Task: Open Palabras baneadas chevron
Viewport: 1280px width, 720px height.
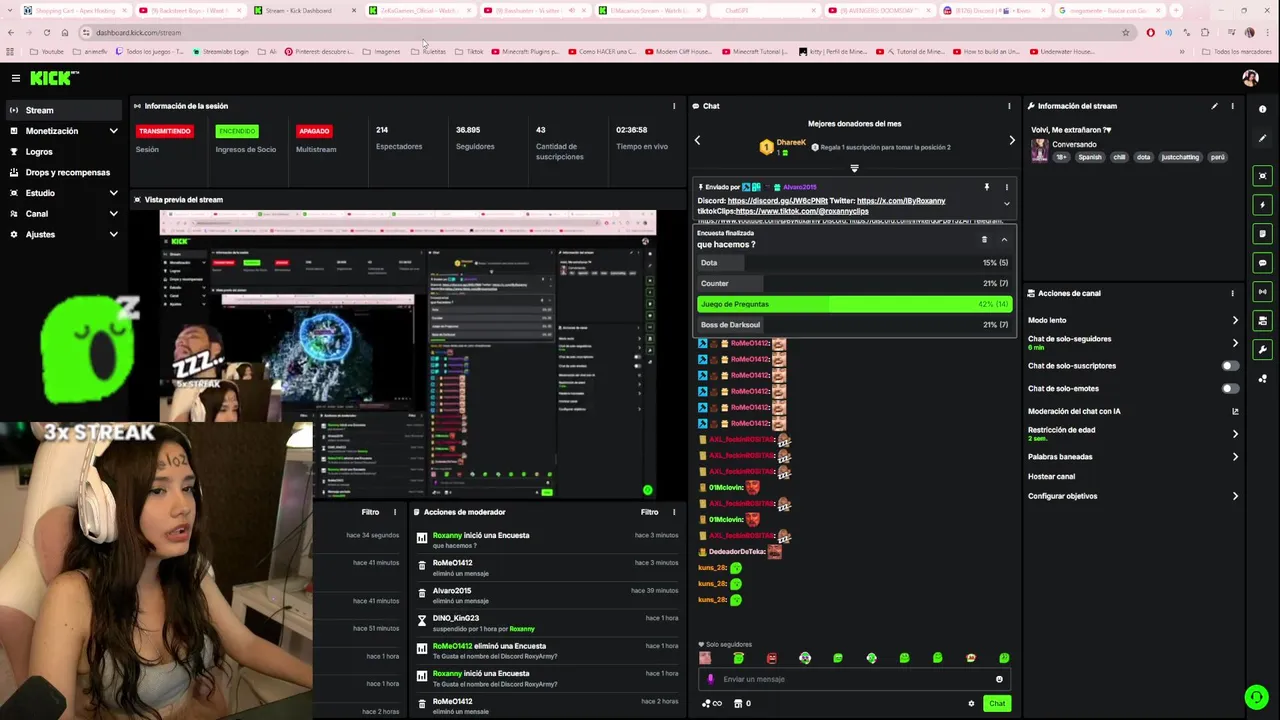Action: (x=1235, y=457)
